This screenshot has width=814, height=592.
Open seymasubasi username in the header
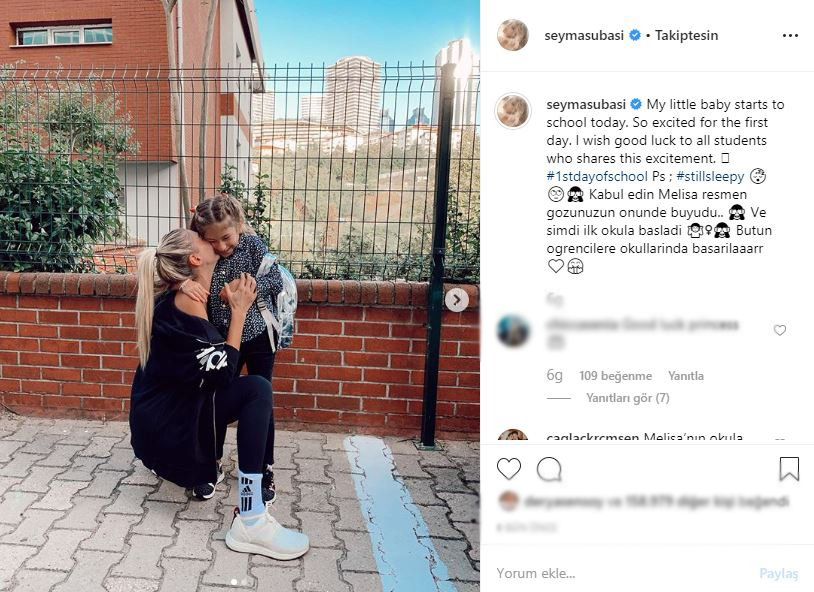584,35
